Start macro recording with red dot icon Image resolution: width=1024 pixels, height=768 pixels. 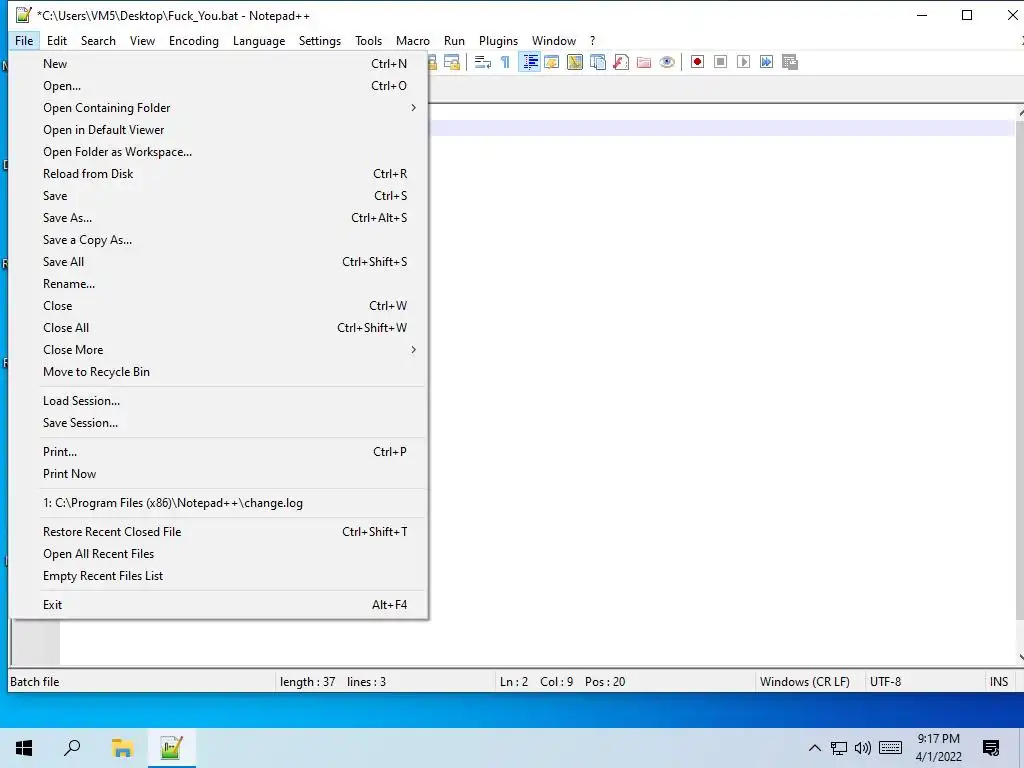click(697, 62)
